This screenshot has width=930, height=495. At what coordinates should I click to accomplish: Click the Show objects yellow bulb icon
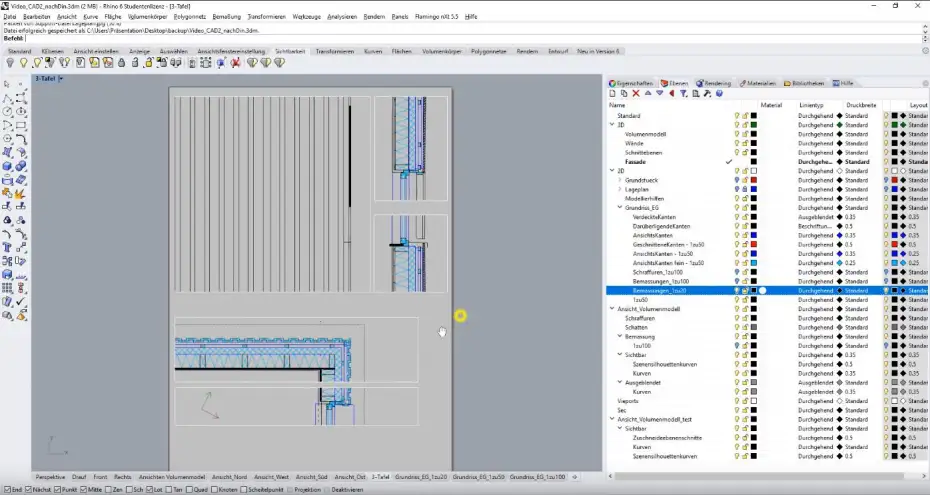(x=24, y=63)
